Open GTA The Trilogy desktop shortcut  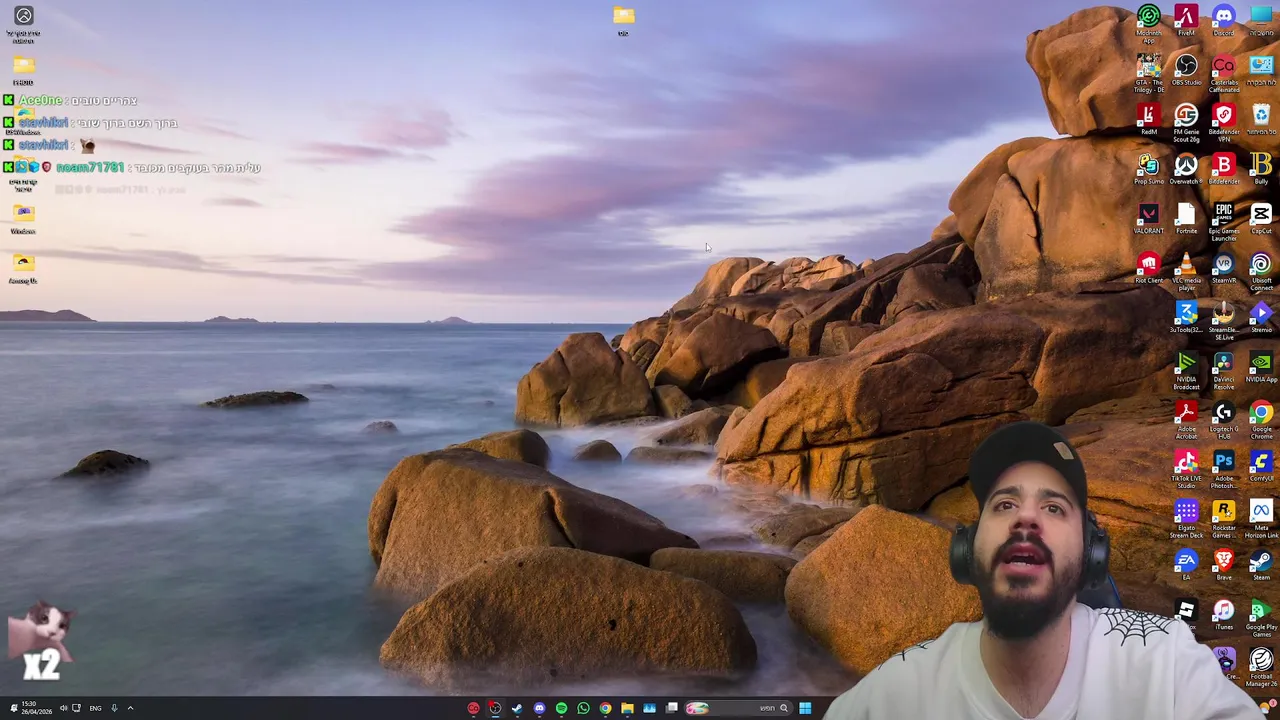(x=1149, y=74)
